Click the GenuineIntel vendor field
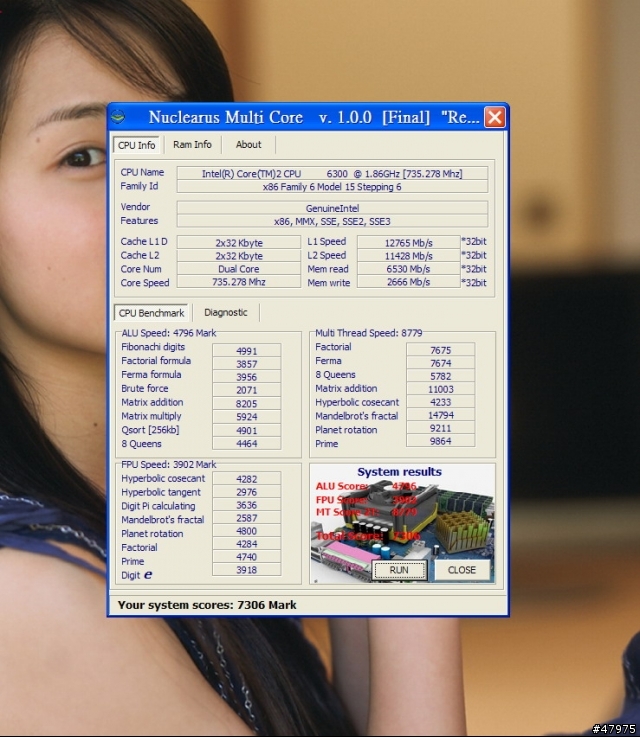Viewport: 640px width, 737px height. pos(332,208)
